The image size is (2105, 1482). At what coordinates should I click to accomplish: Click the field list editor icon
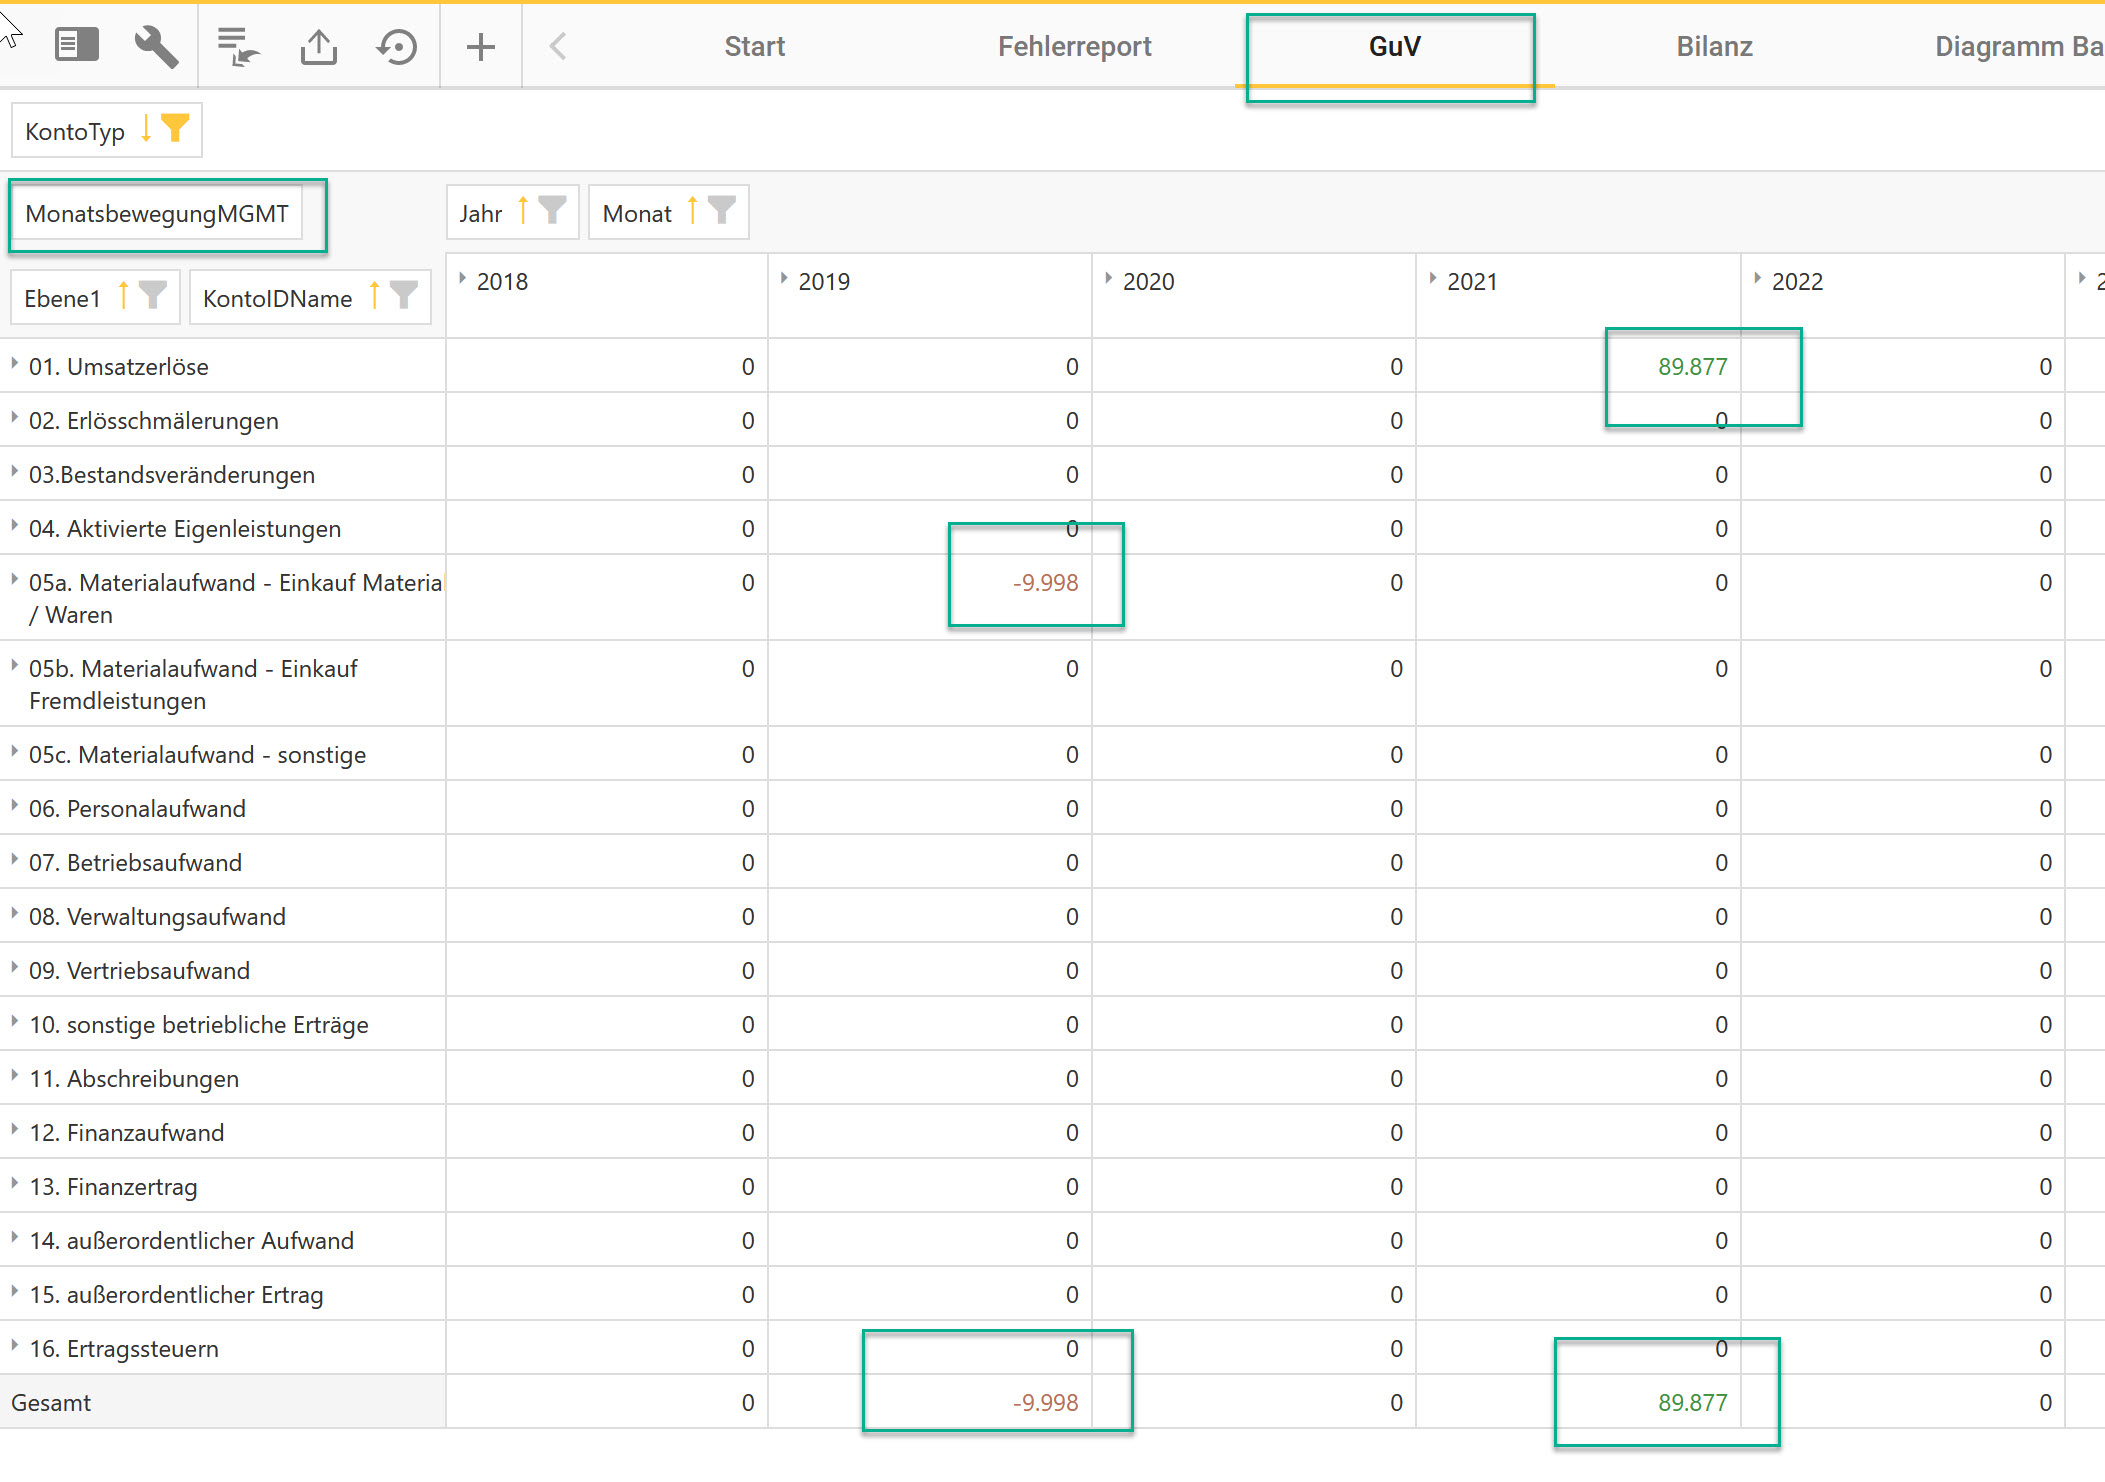pyautogui.click(x=238, y=46)
